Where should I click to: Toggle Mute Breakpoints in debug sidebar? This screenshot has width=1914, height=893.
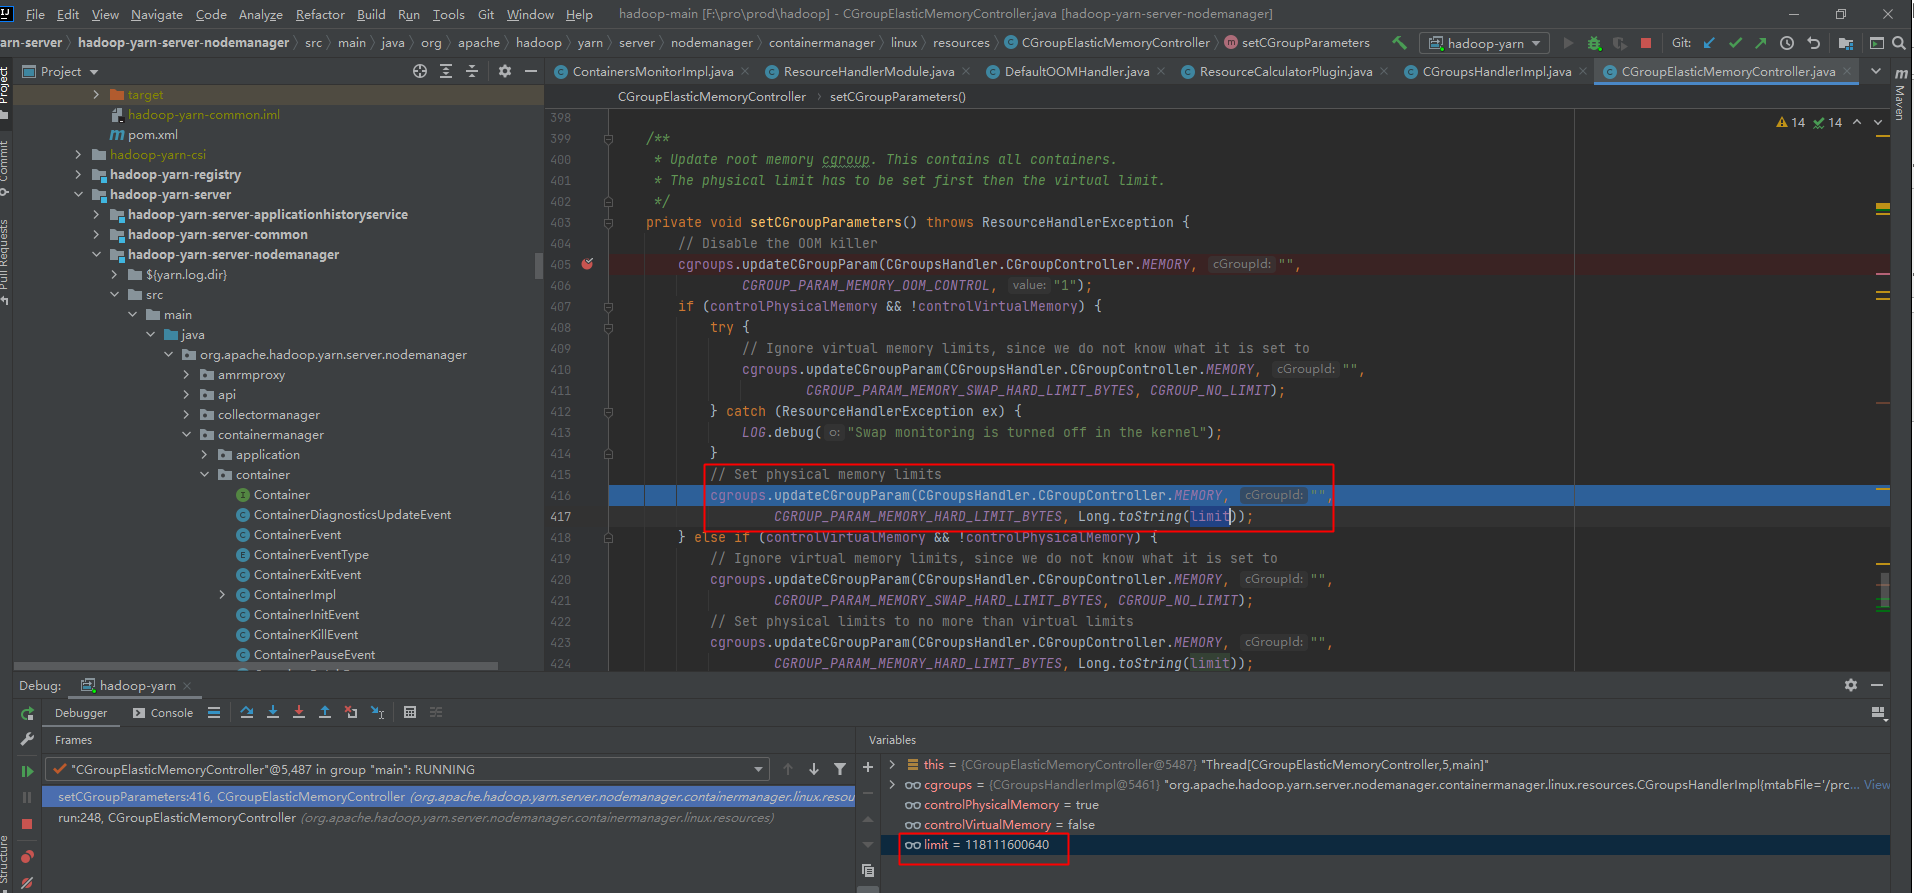[x=27, y=882]
